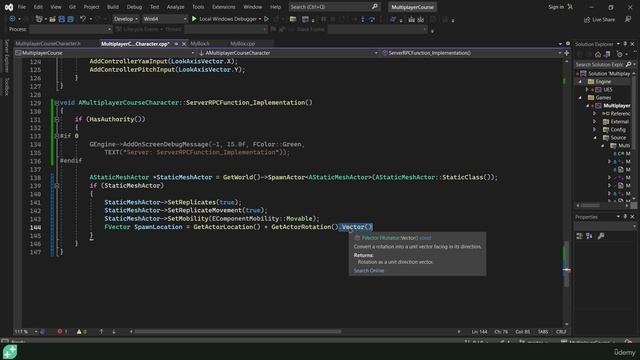Viewport: 640px width, 360px height.
Task: Close the MultiplayerCourseCharacter.cpp tab
Action: (184, 44)
